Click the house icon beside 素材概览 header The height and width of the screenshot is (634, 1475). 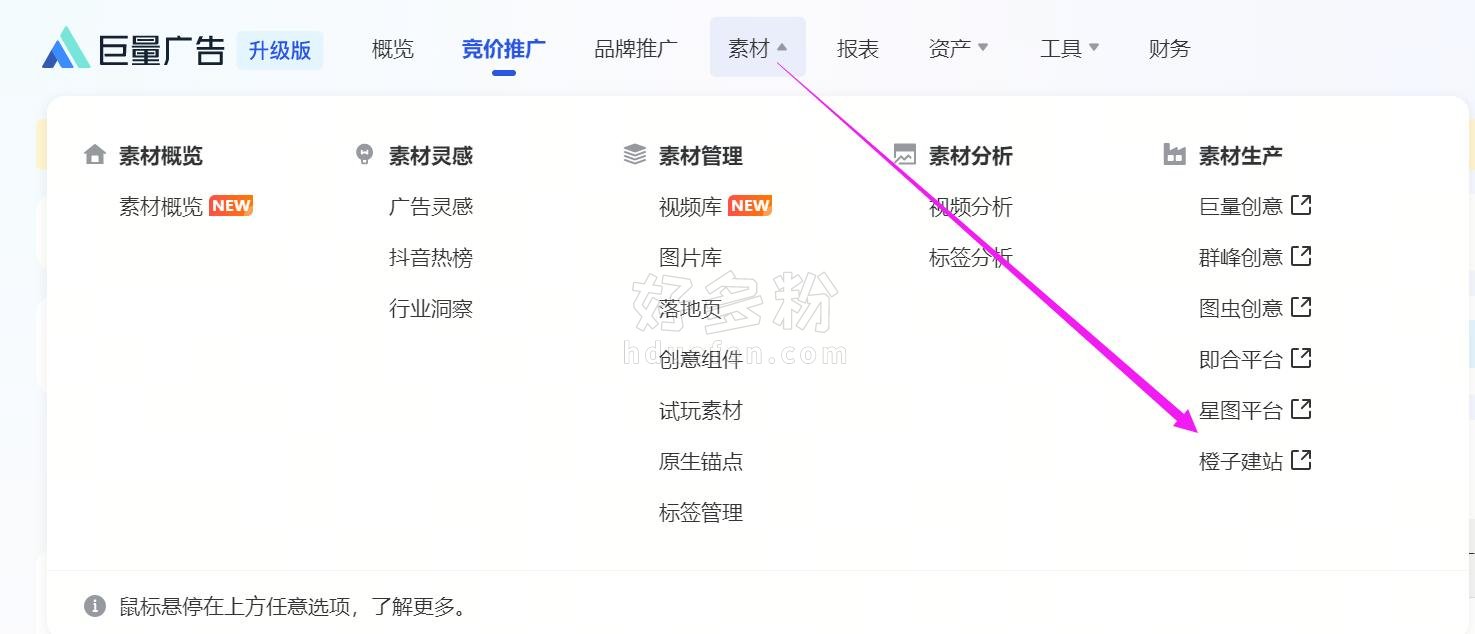click(x=95, y=155)
